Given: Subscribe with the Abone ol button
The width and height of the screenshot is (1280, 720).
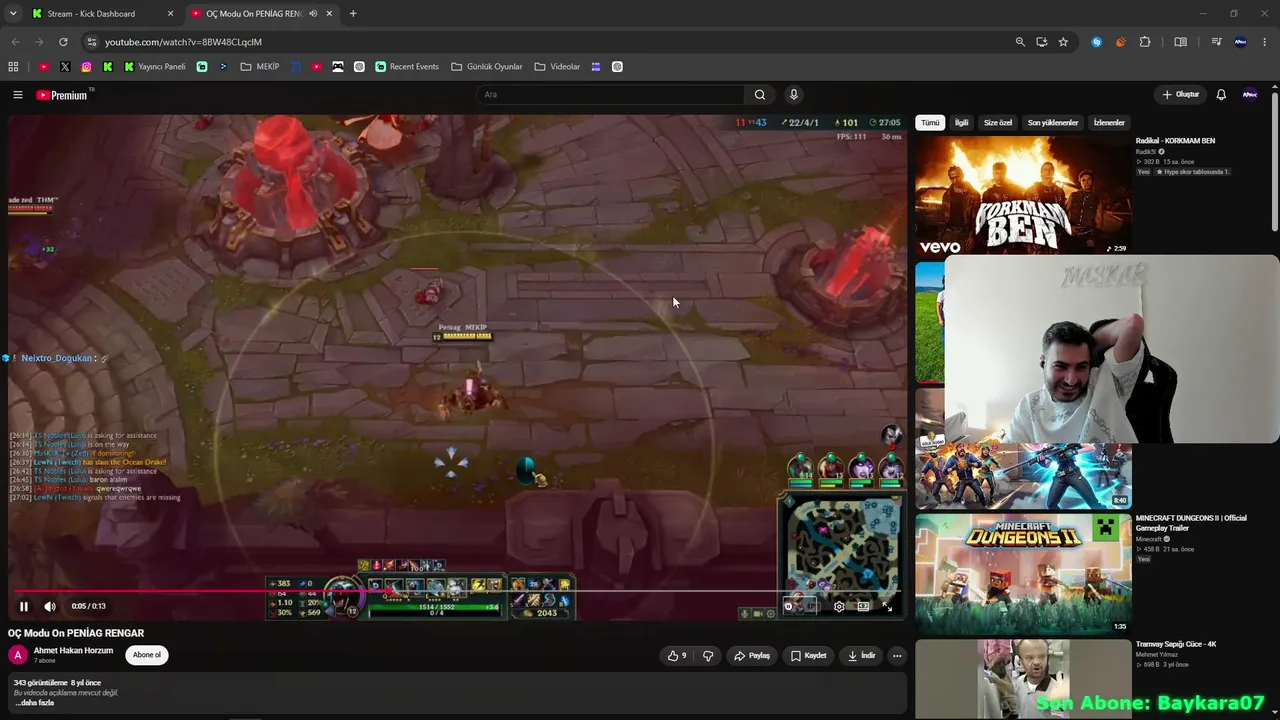Looking at the screenshot, I should [147, 655].
